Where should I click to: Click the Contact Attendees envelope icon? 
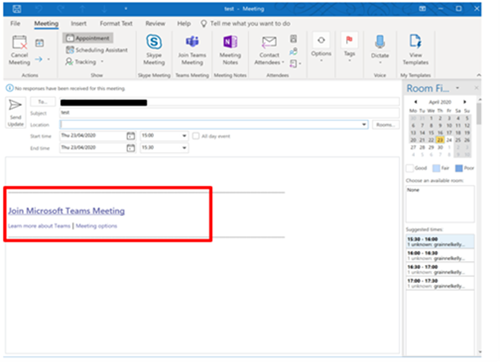coord(269,42)
